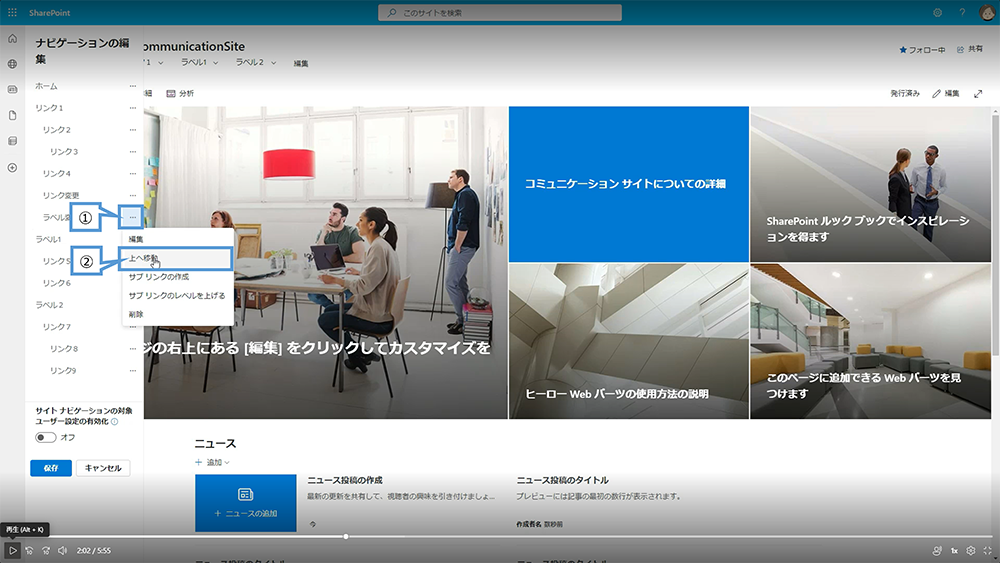
Task: Select リンク7 navigation item
Action: click(57, 327)
